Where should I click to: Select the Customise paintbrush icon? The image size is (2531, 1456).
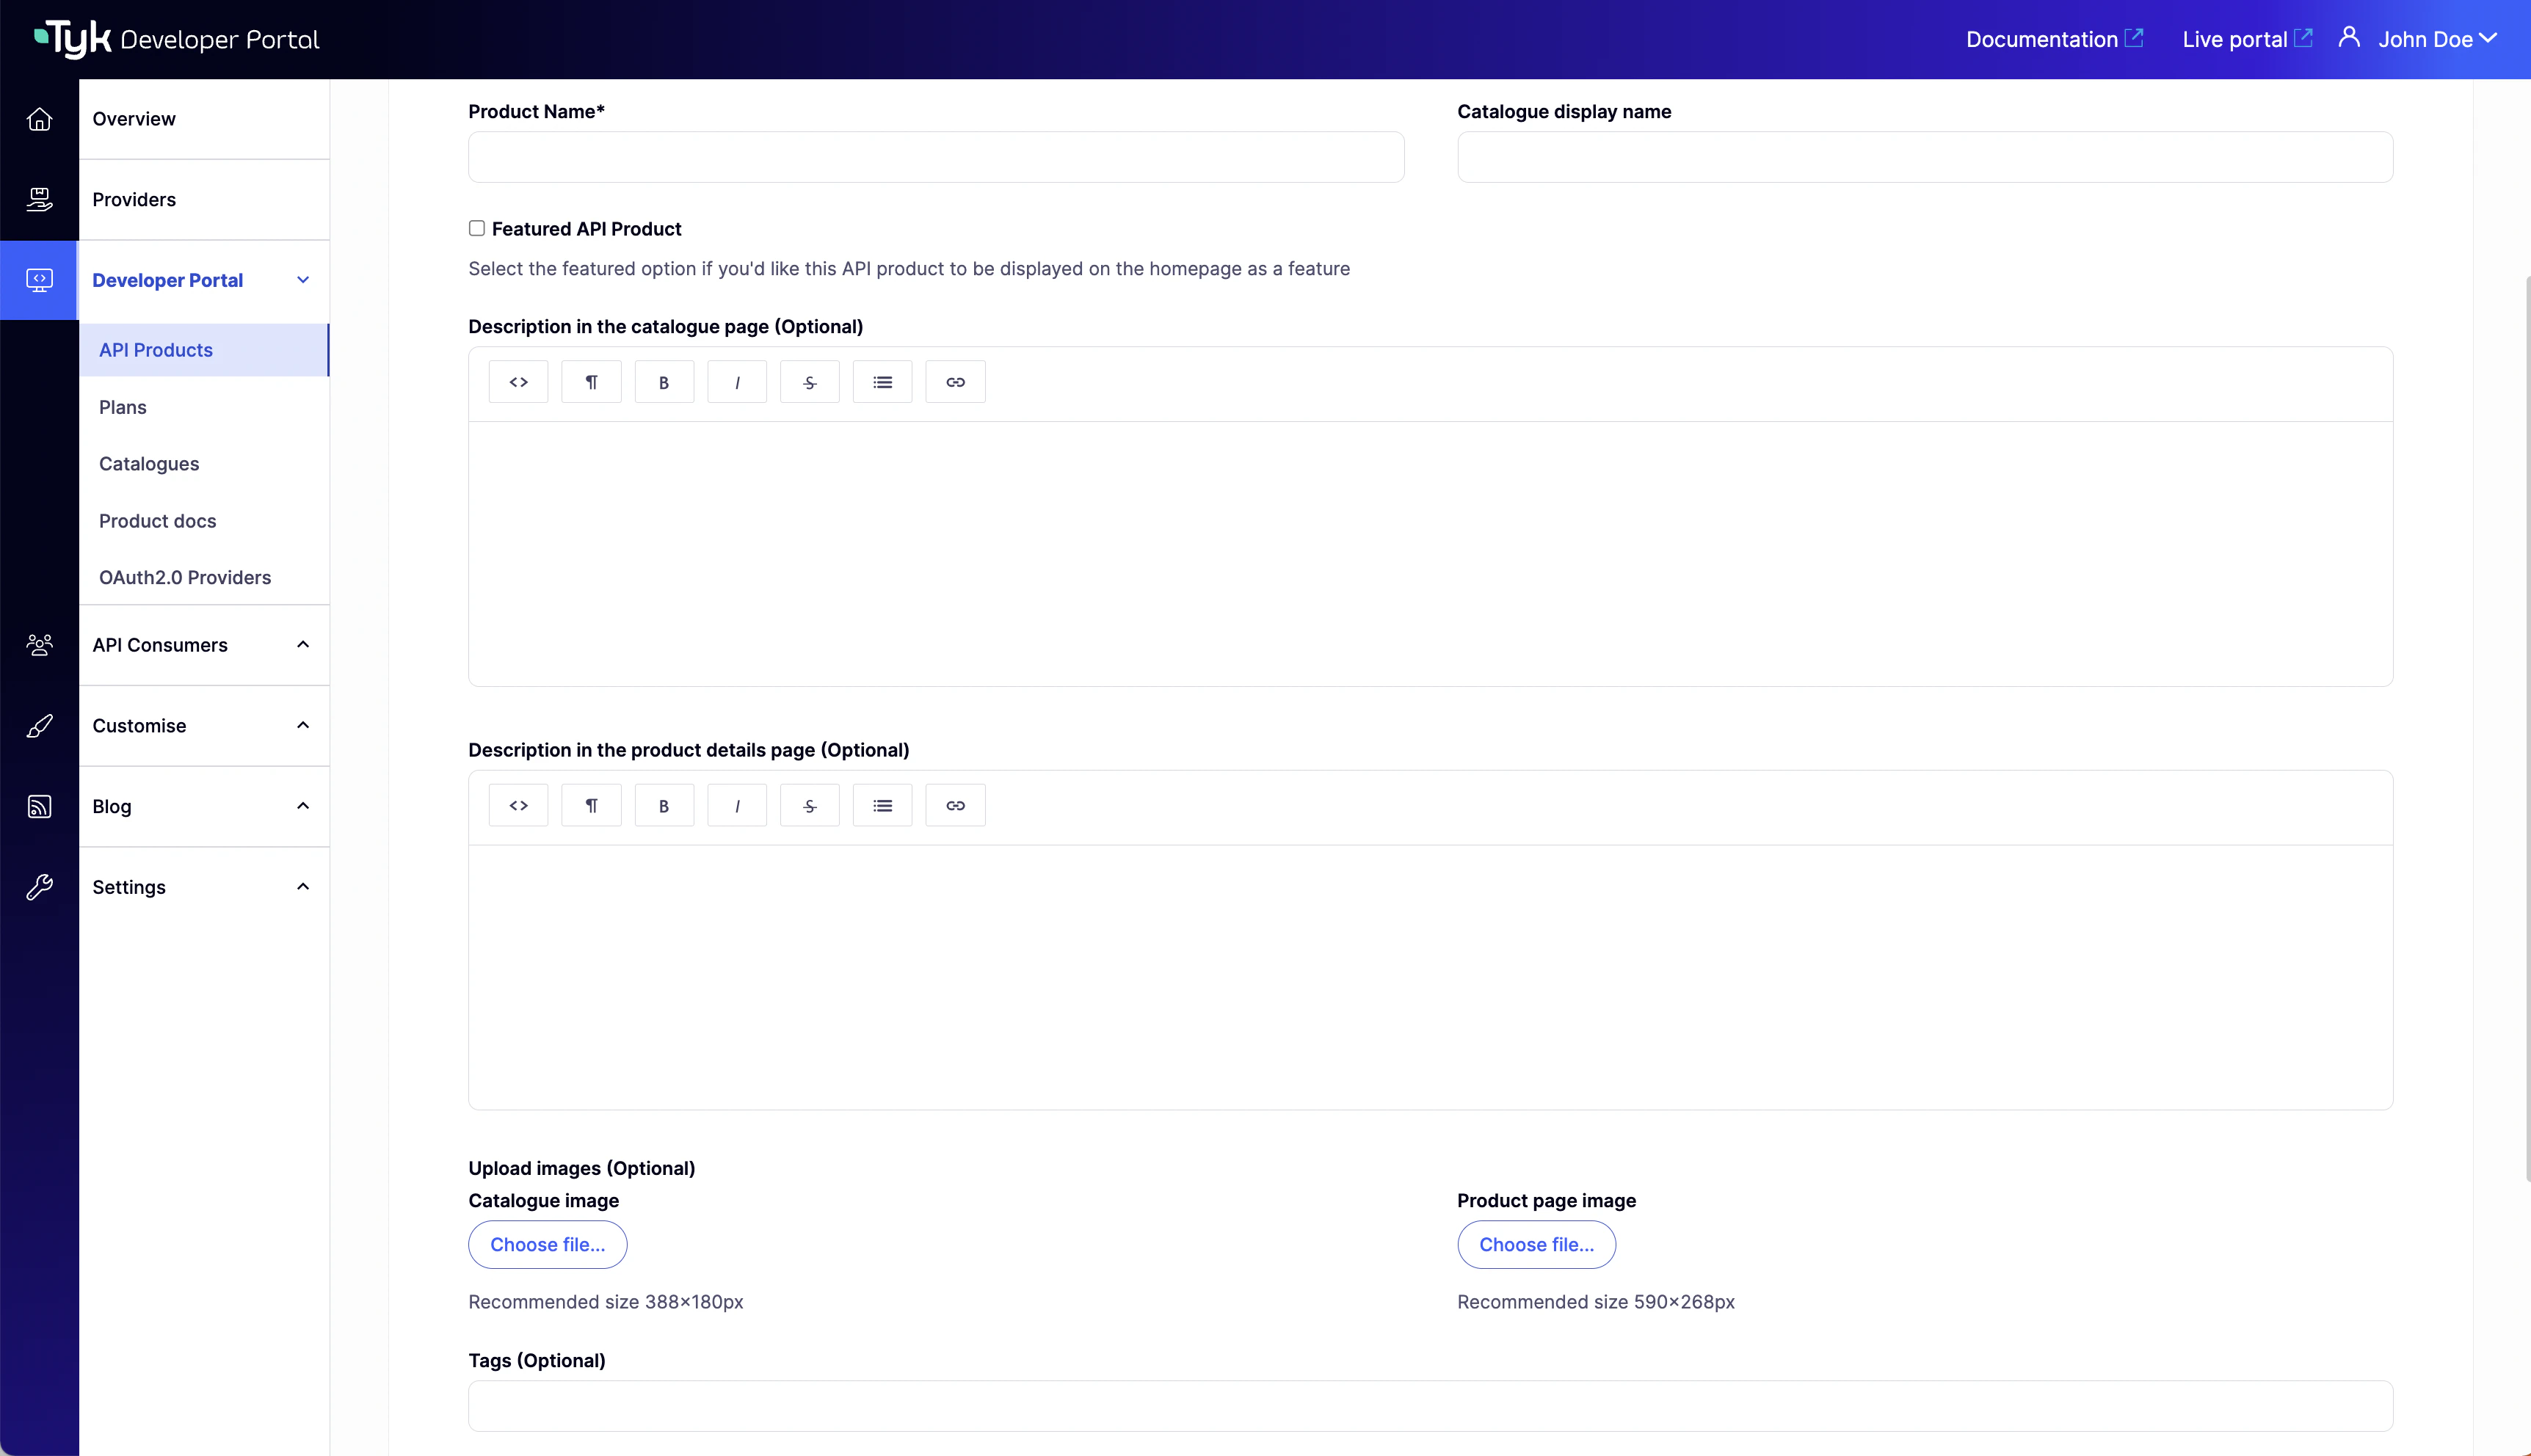pos(39,726)
